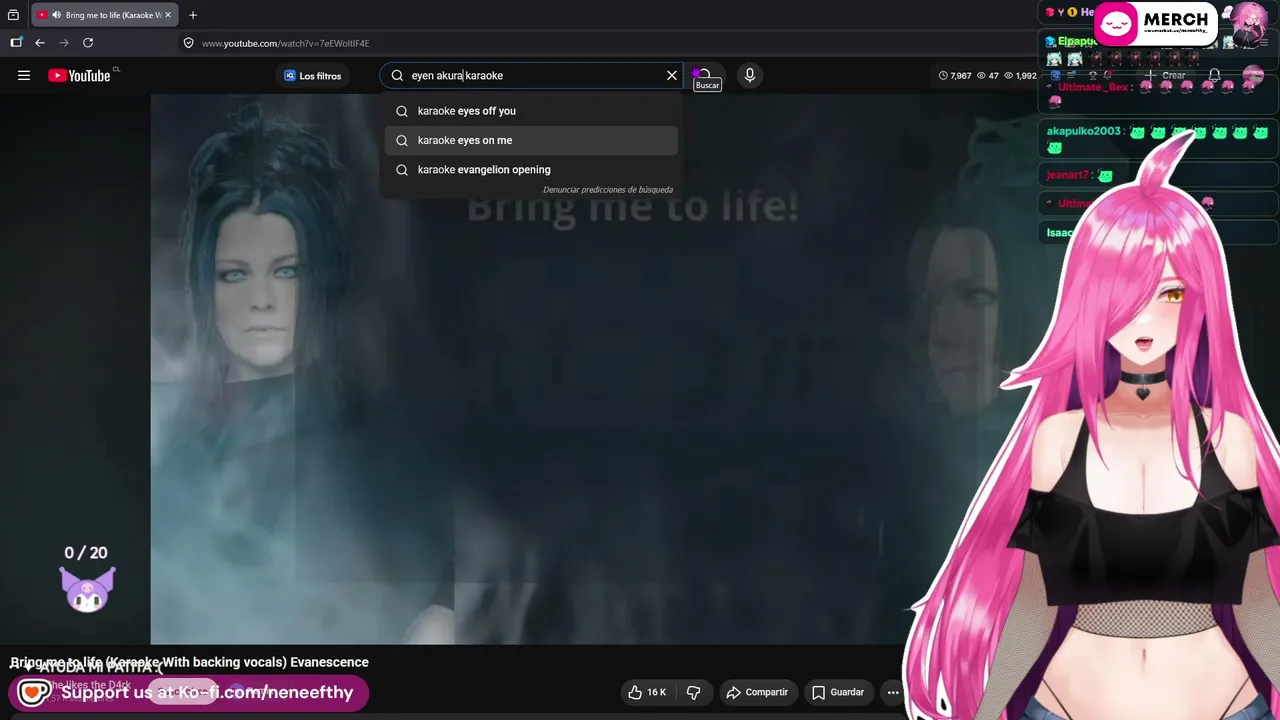Like the video with thumbs-up 16 K
This screenshot has height=720, width=1280.
[x=647, y=692]
